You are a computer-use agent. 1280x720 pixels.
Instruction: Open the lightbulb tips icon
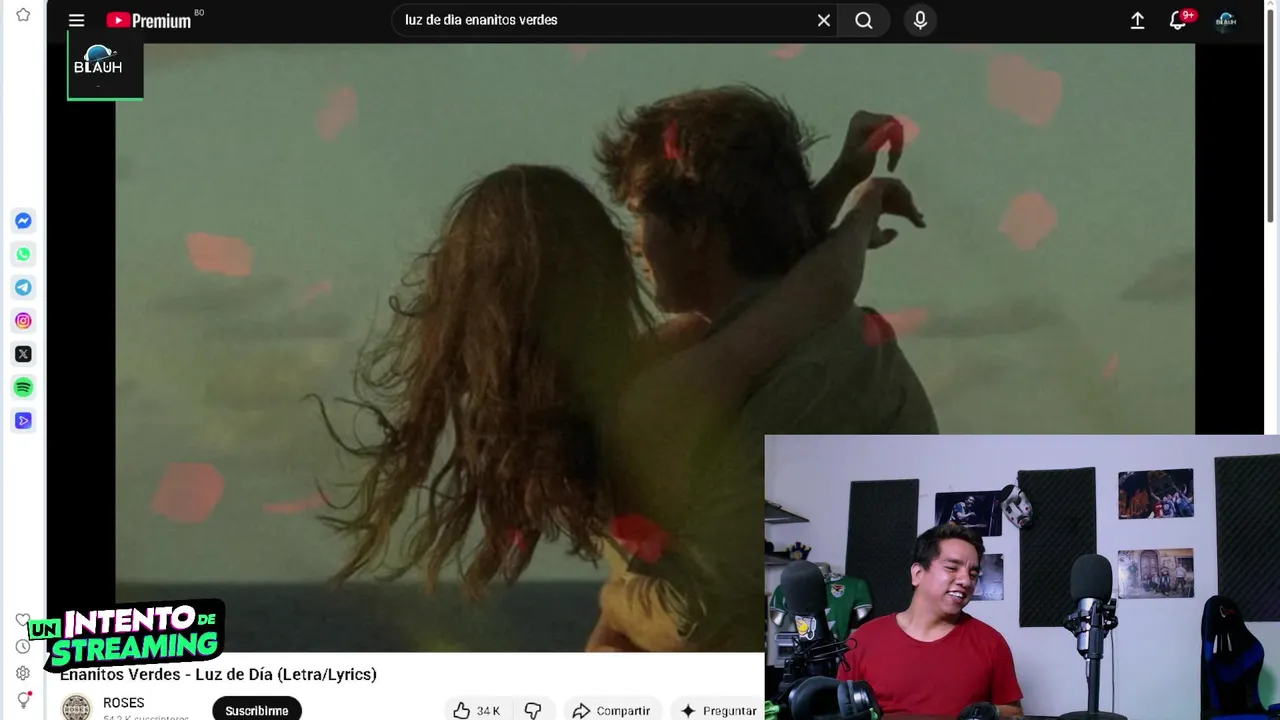point(23,700)
